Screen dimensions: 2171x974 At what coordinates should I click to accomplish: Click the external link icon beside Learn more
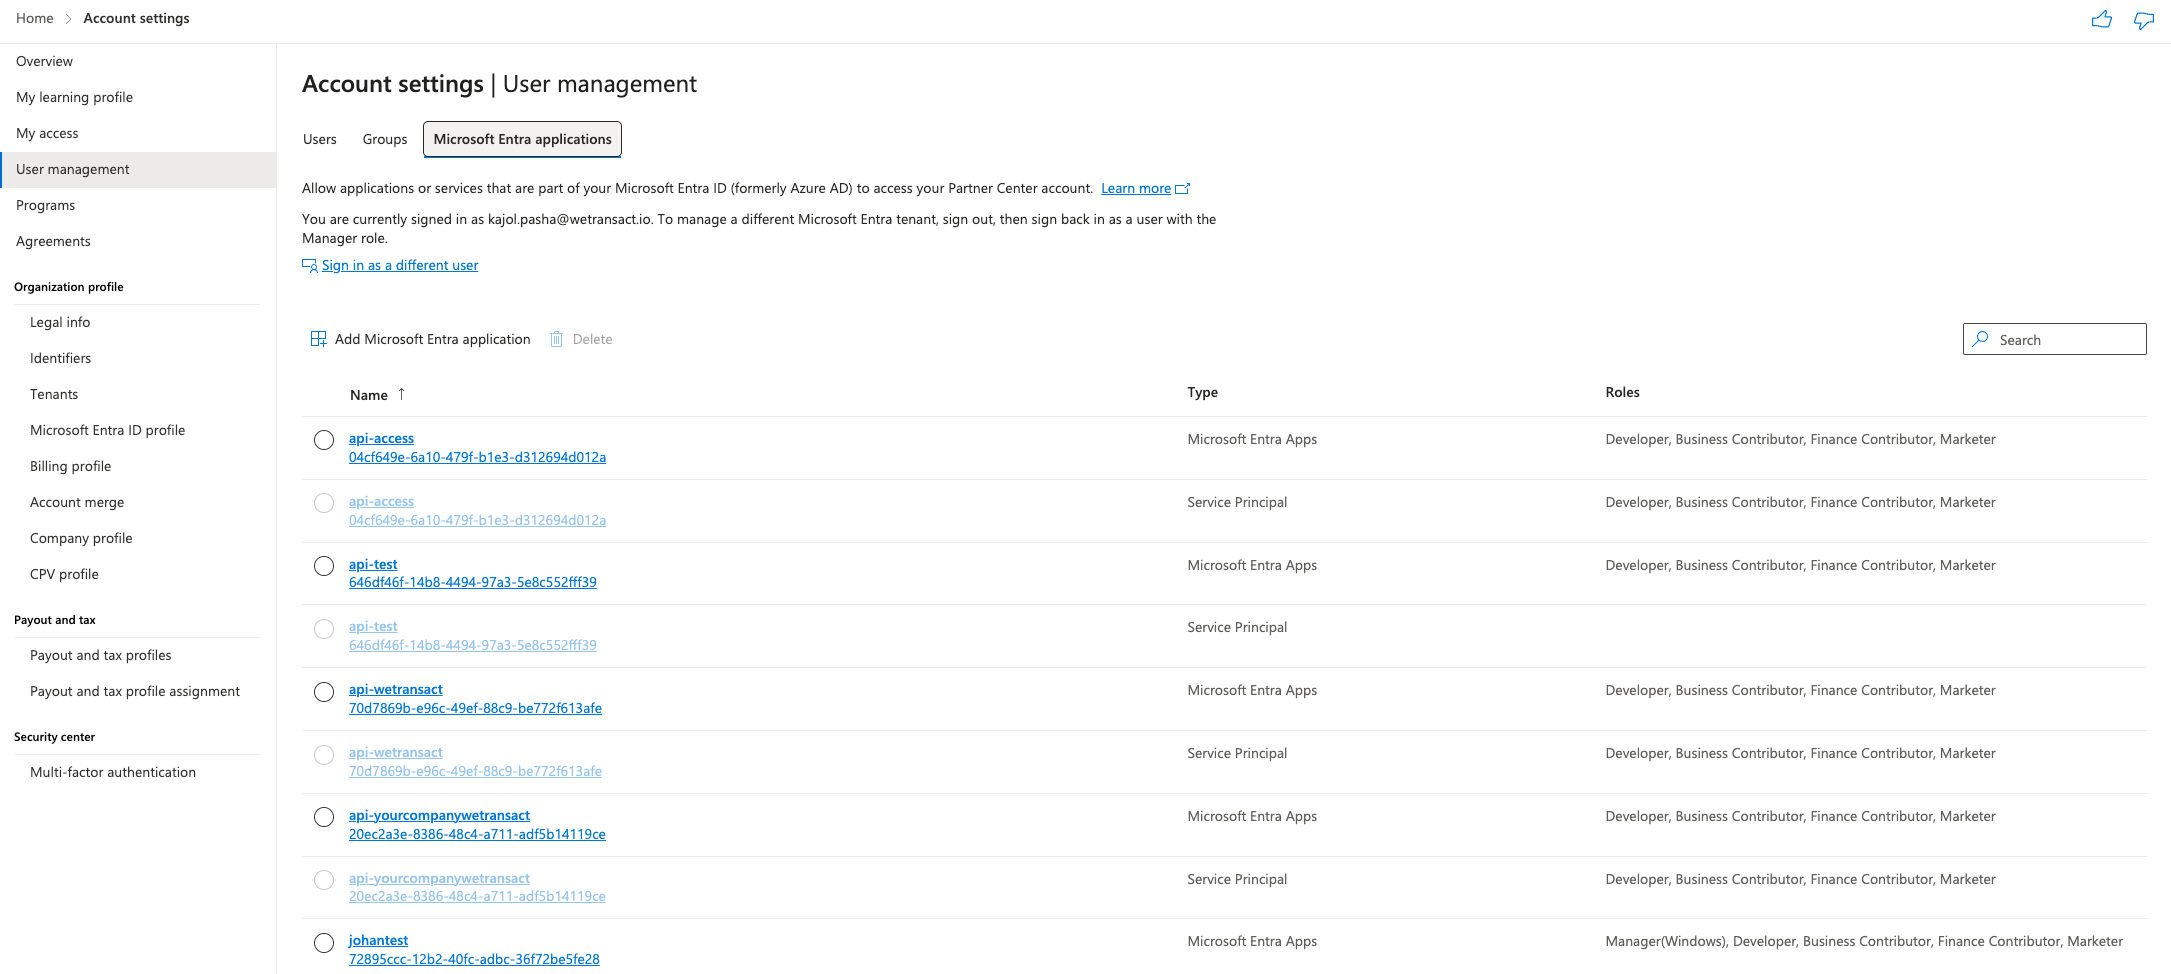(1183, 188)
